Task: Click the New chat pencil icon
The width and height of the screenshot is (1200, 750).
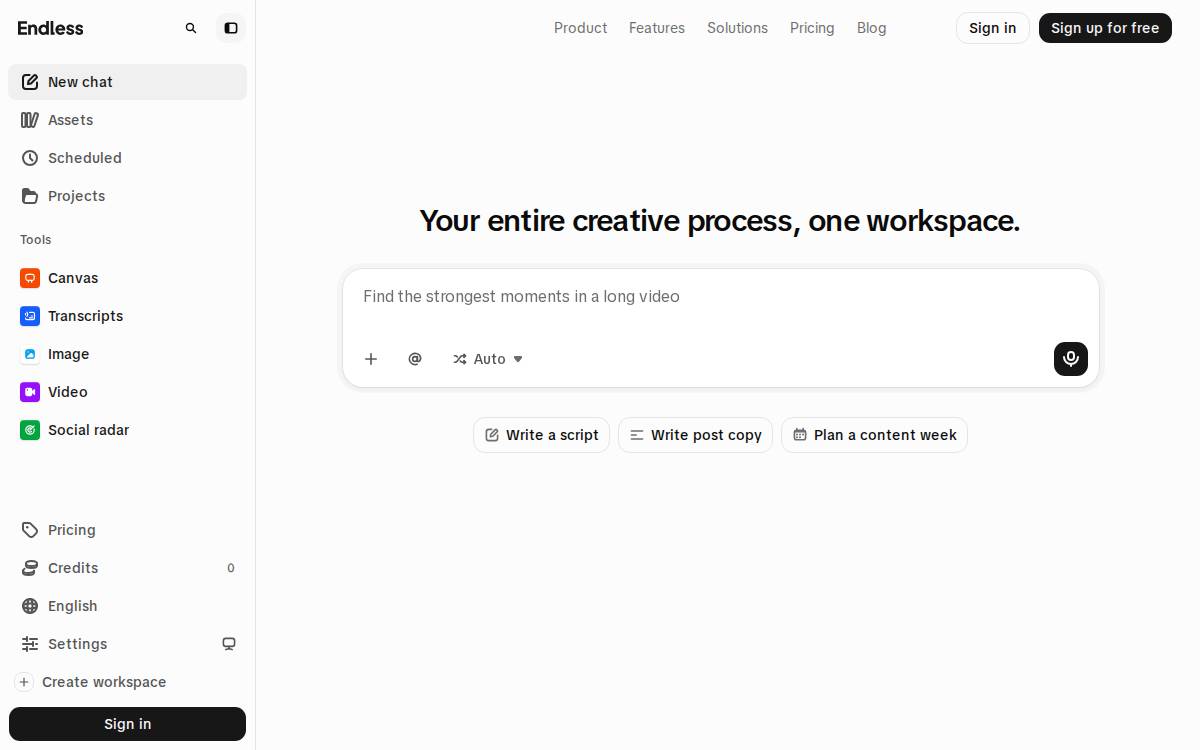Action: 30,82
